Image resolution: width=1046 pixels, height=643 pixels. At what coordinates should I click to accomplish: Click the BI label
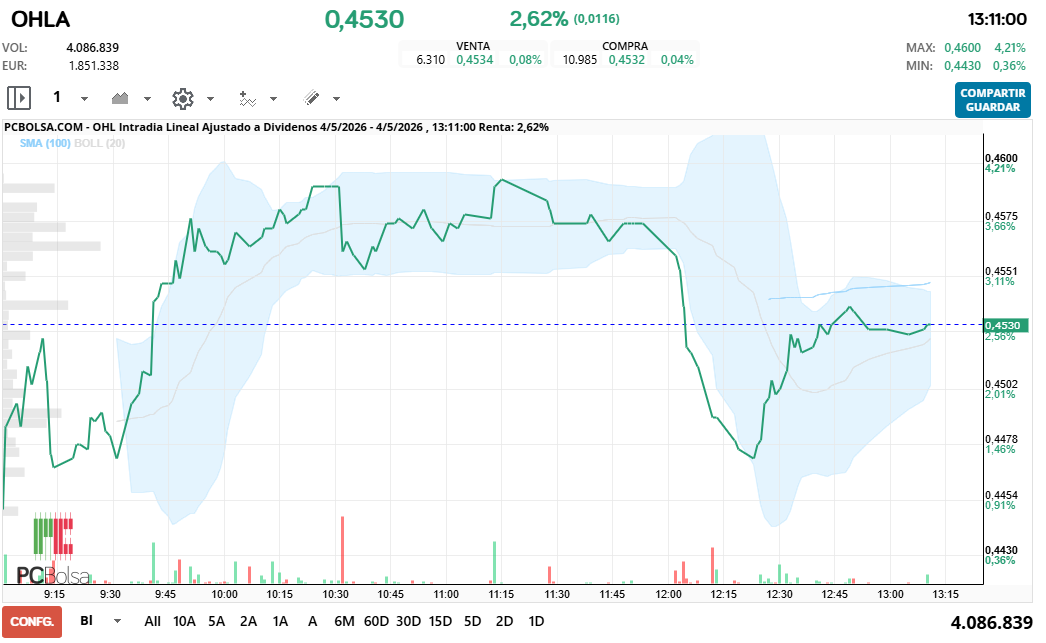86,621
